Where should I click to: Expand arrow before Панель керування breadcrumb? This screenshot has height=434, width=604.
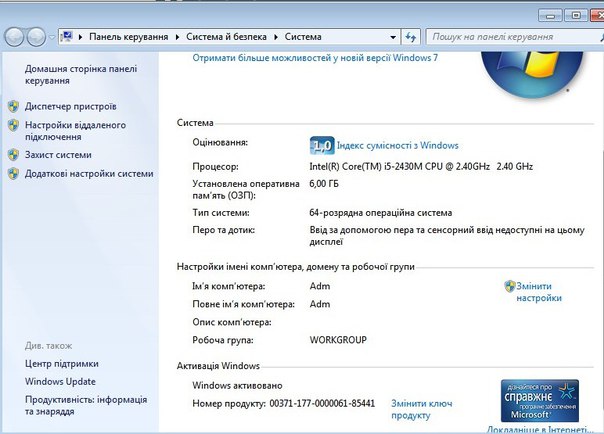(x=81, y=37)
